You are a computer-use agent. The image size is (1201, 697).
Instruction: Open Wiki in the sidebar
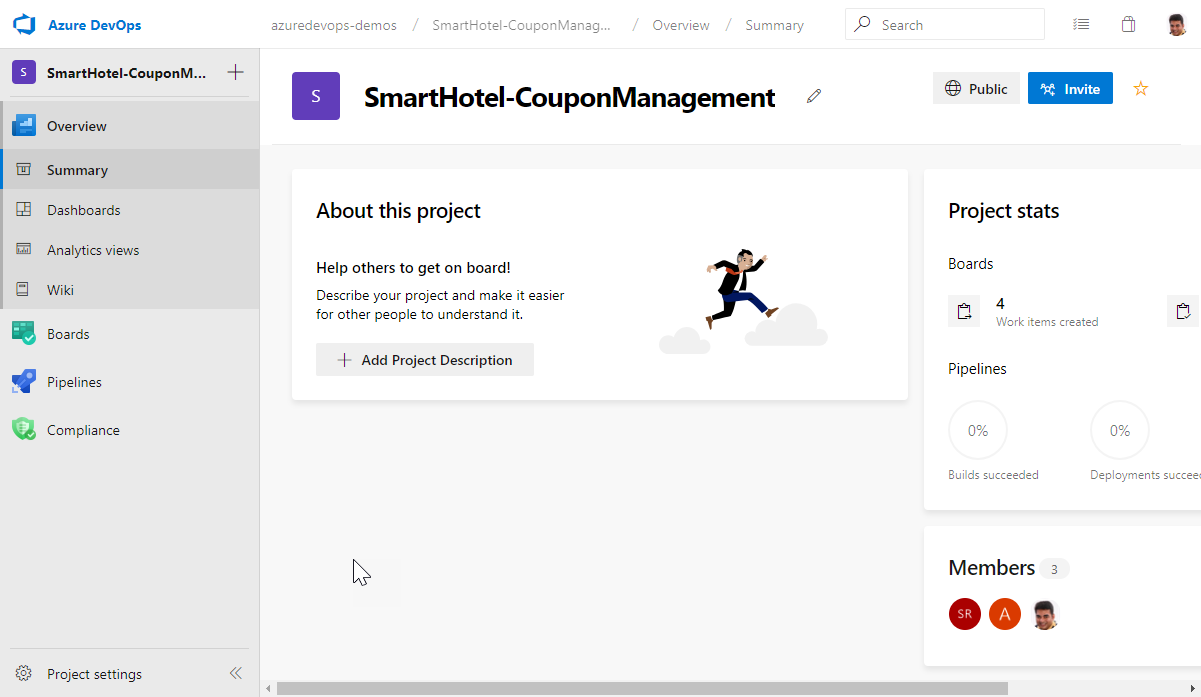pyautogui.click(x=130, y=290)
